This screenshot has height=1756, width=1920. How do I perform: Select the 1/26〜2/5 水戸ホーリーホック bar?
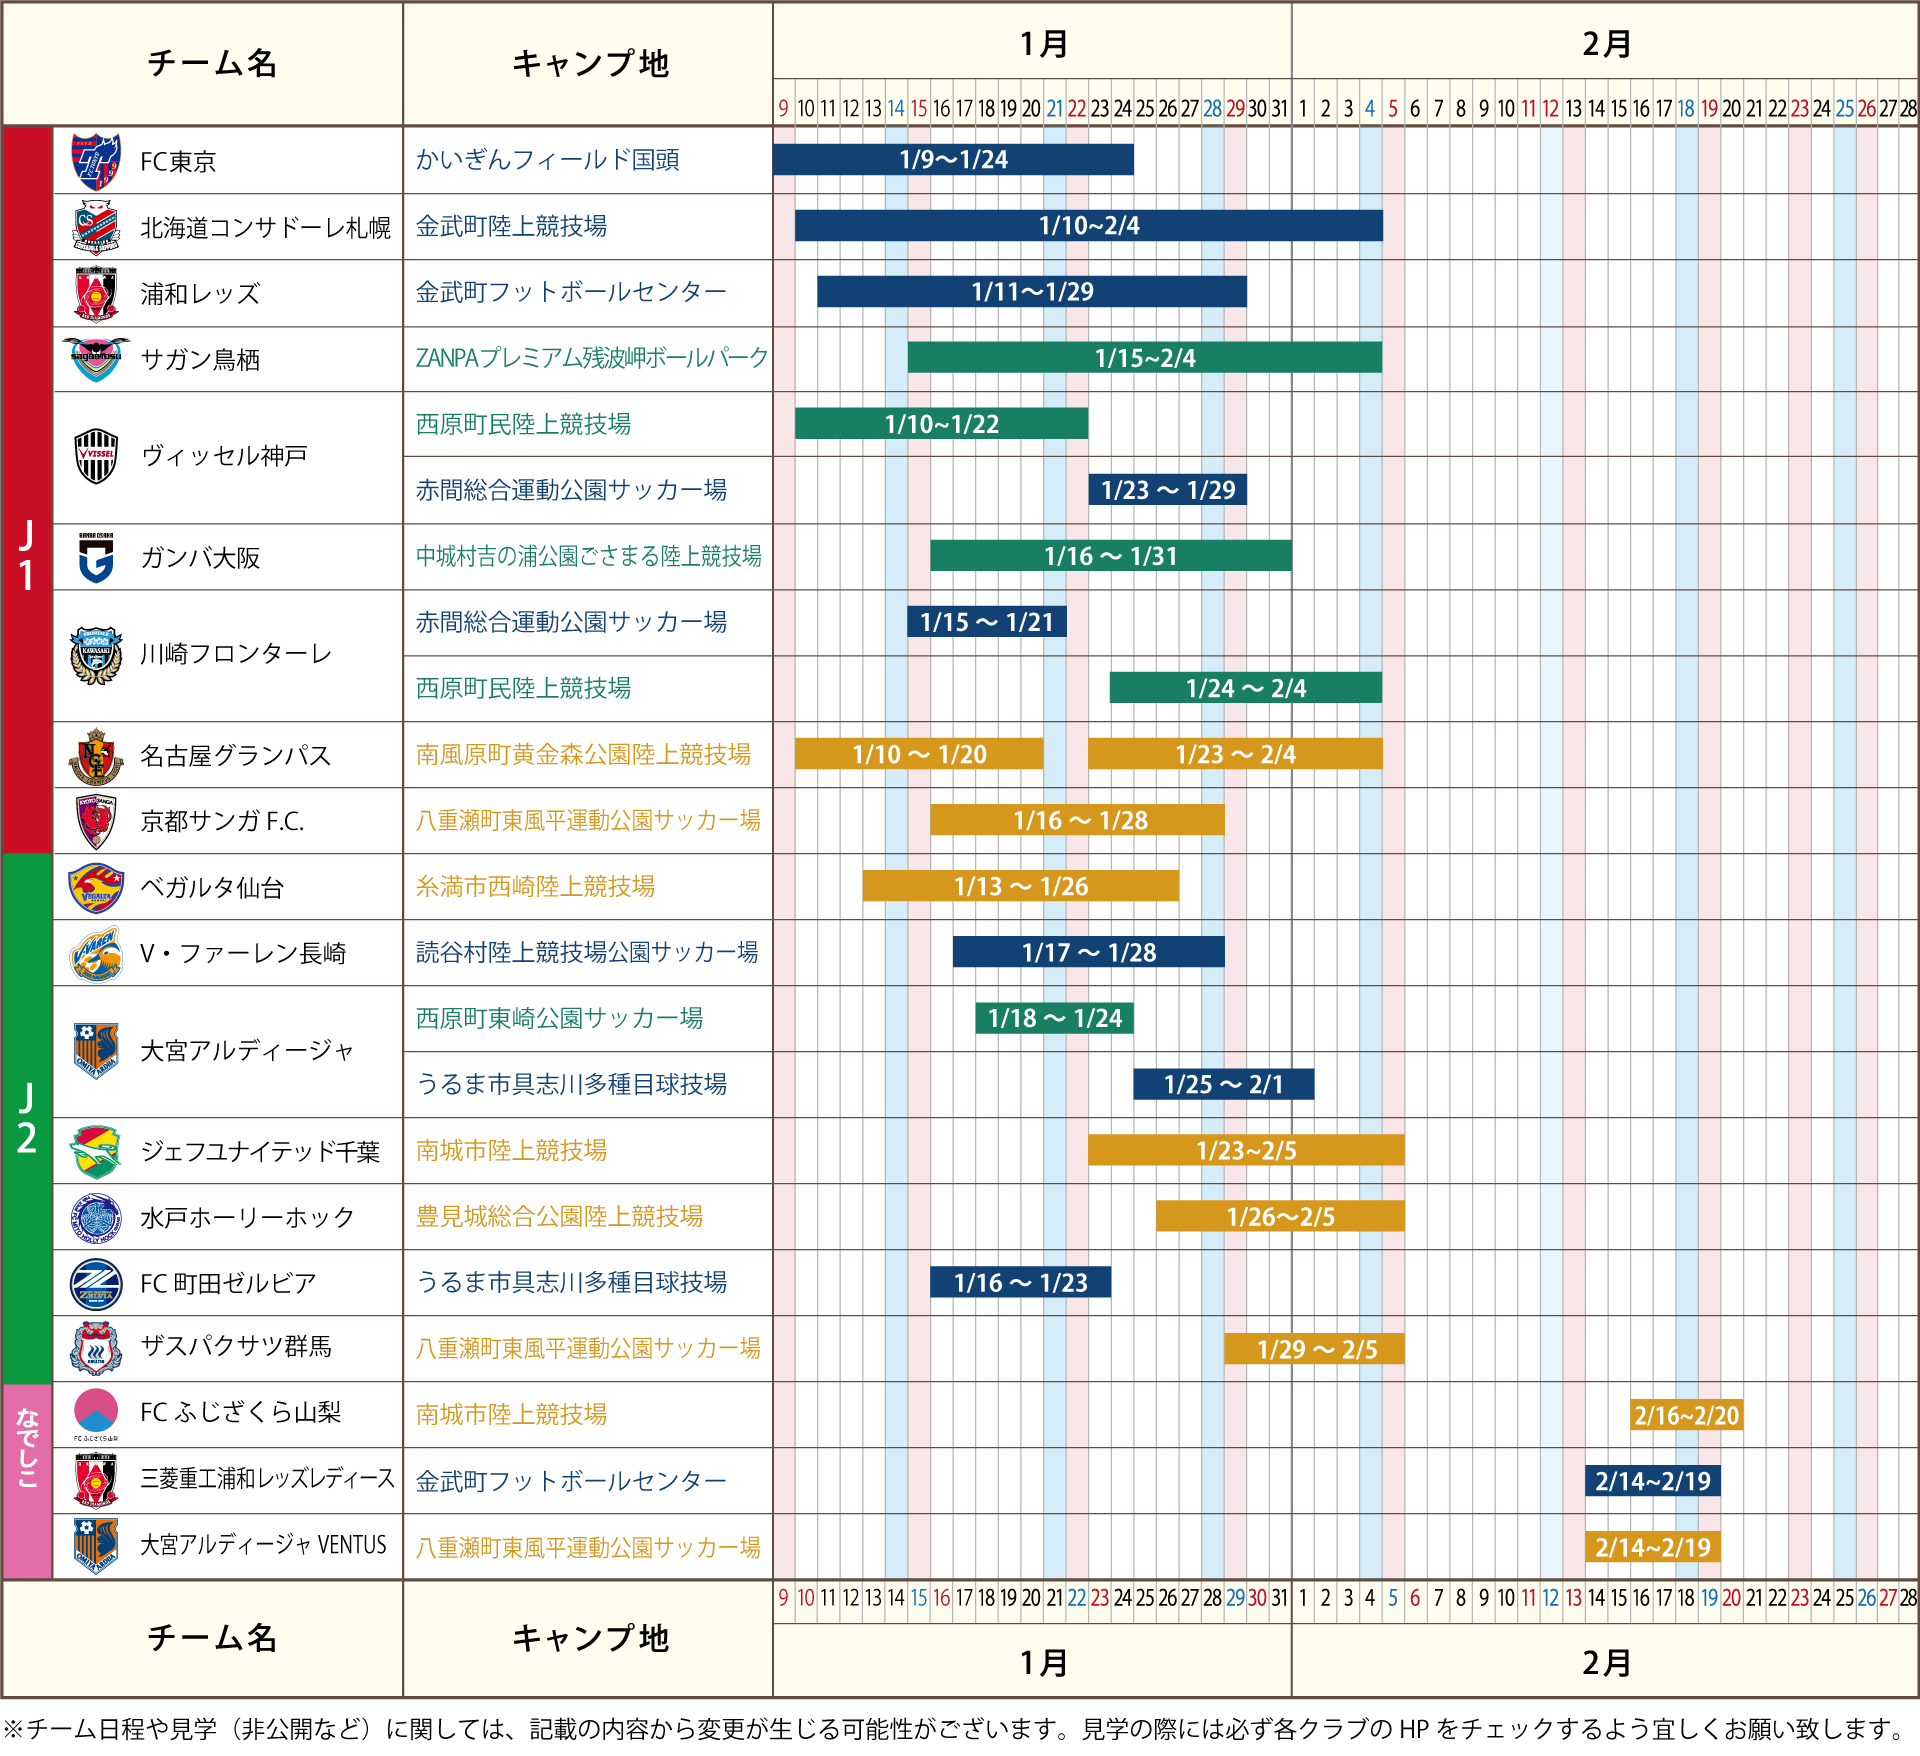[x=1280, y=1216]
